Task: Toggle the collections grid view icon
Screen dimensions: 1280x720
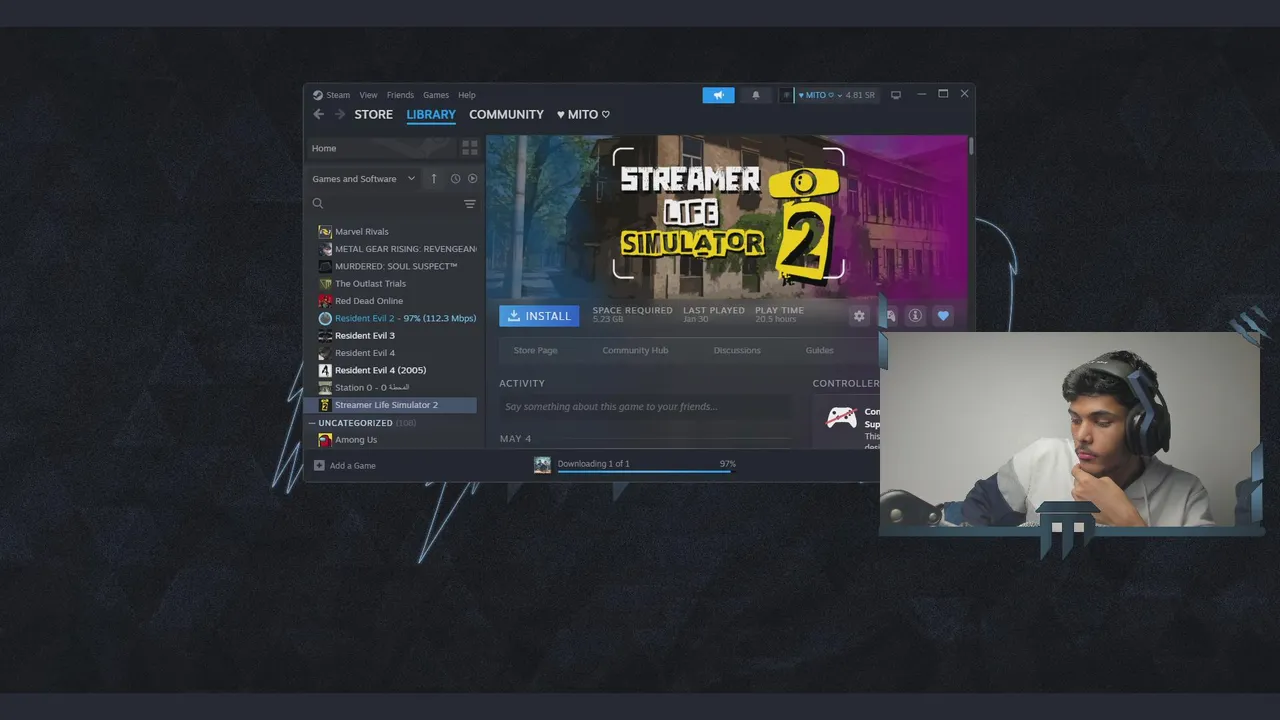Action: pyautogui.click(x=470, y=148)
